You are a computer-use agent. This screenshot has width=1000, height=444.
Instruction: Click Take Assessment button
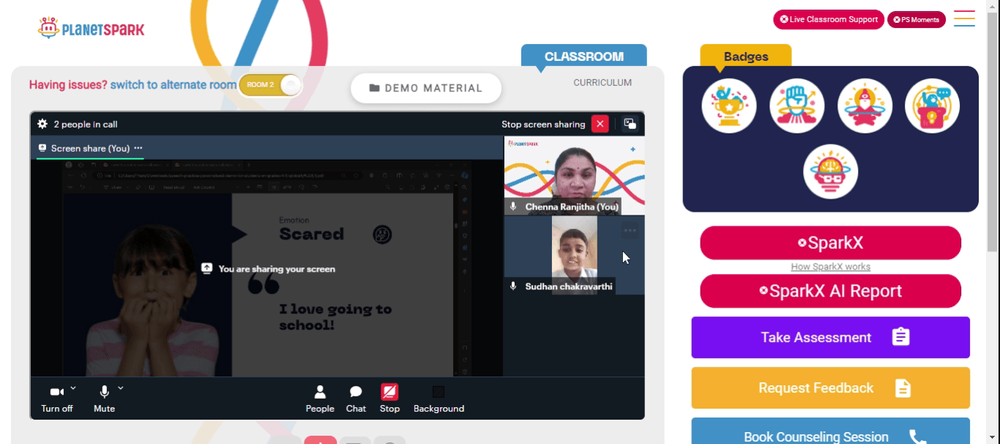point(830,337)
